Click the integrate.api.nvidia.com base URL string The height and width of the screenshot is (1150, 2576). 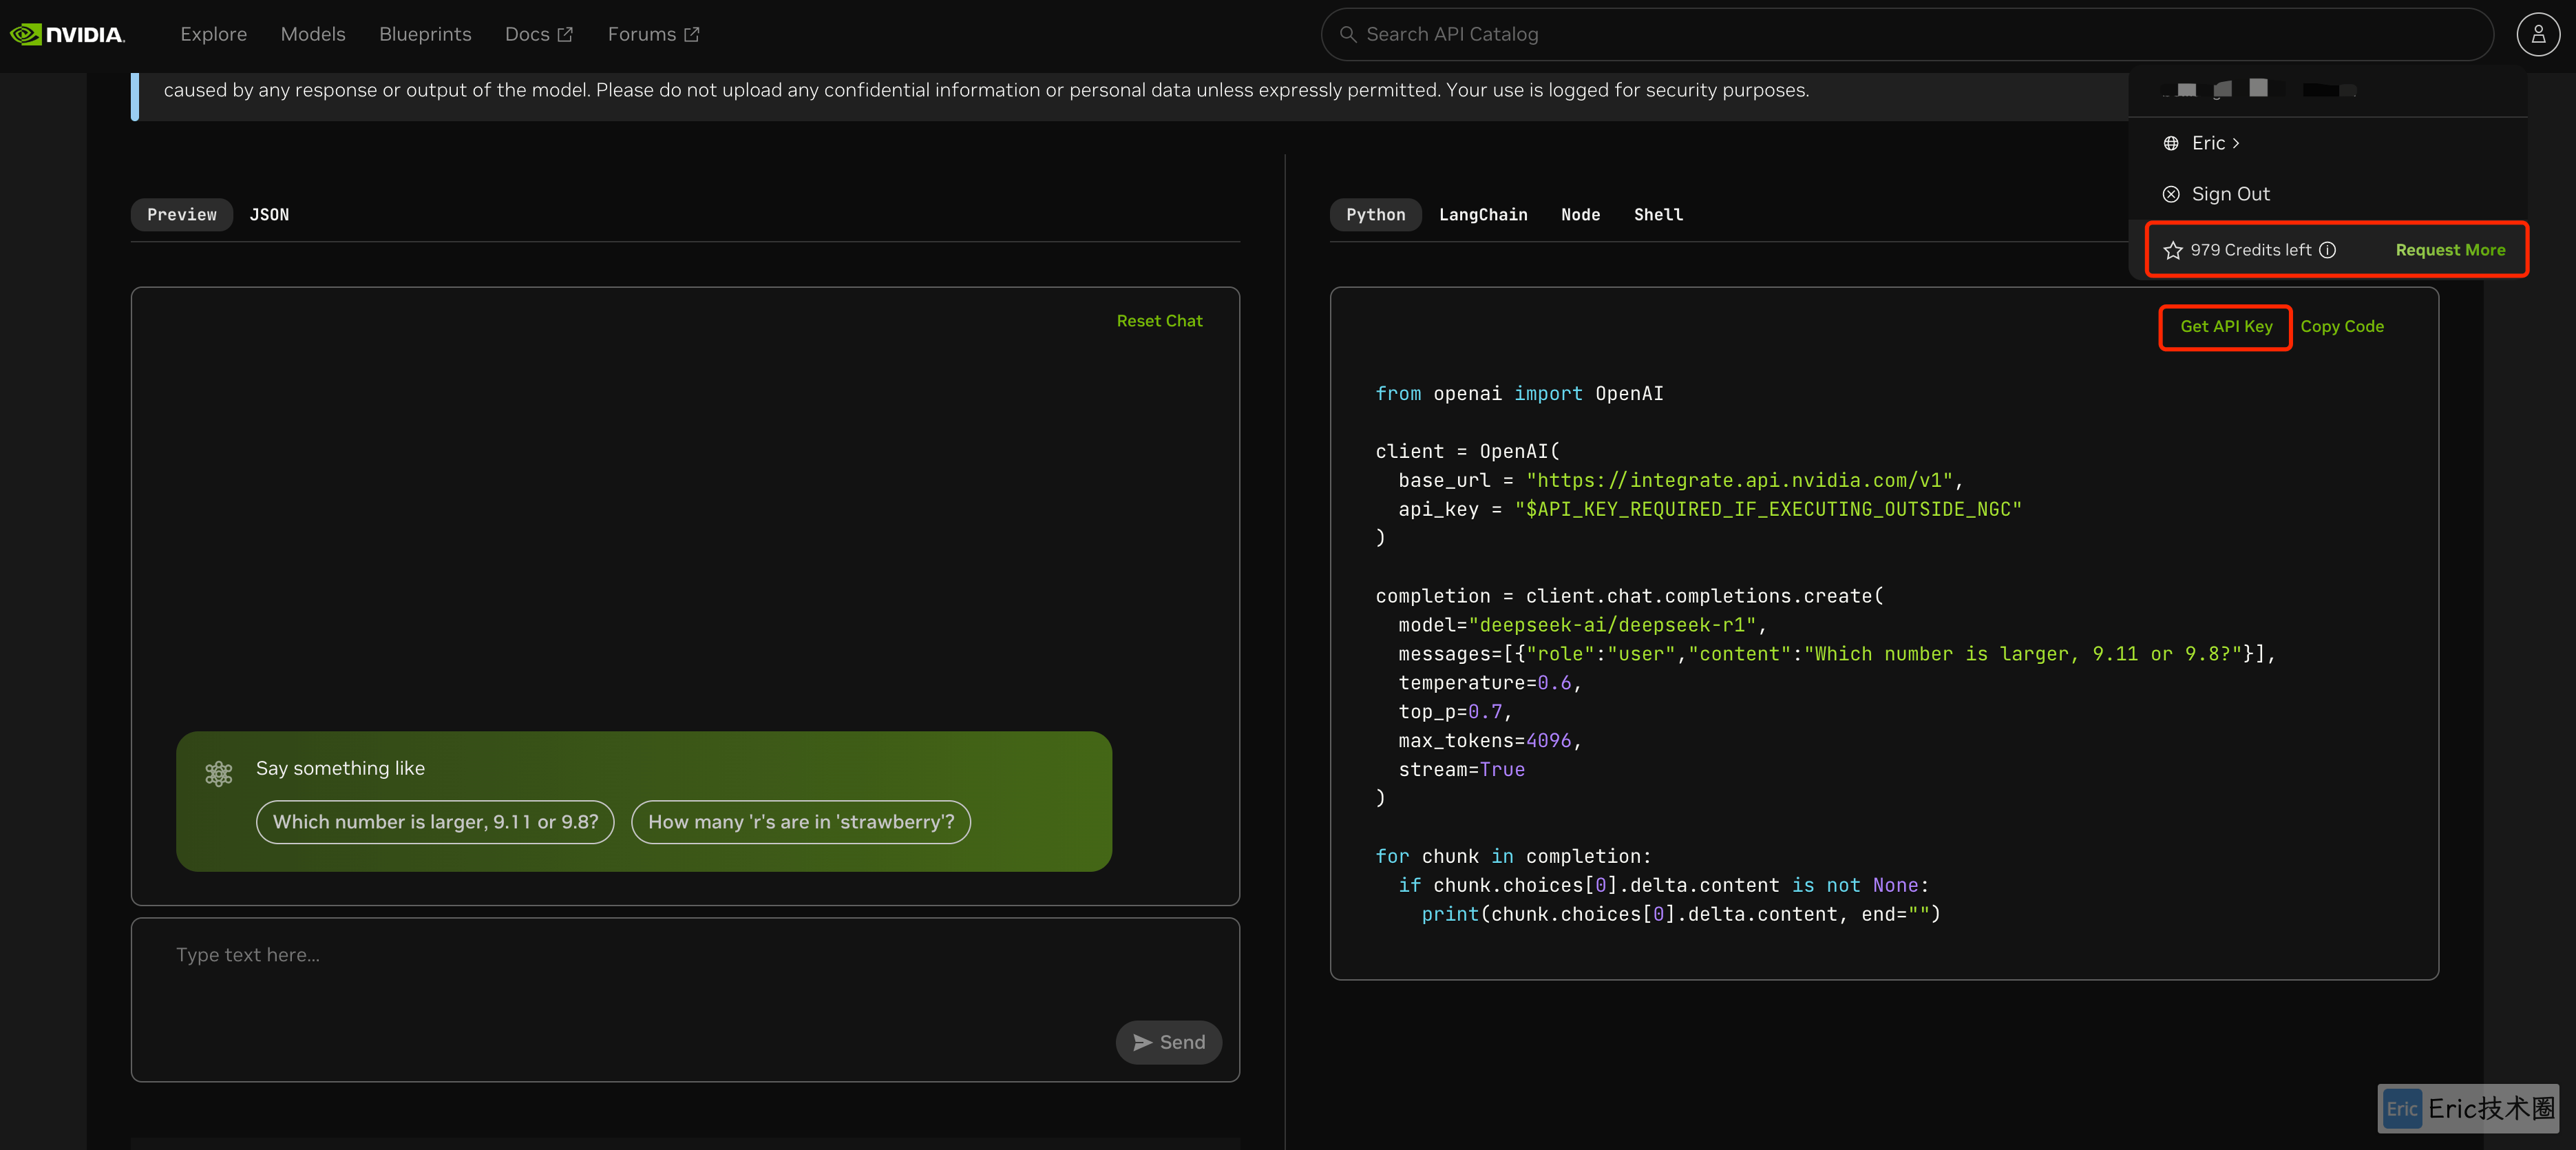pos(1739,481)
